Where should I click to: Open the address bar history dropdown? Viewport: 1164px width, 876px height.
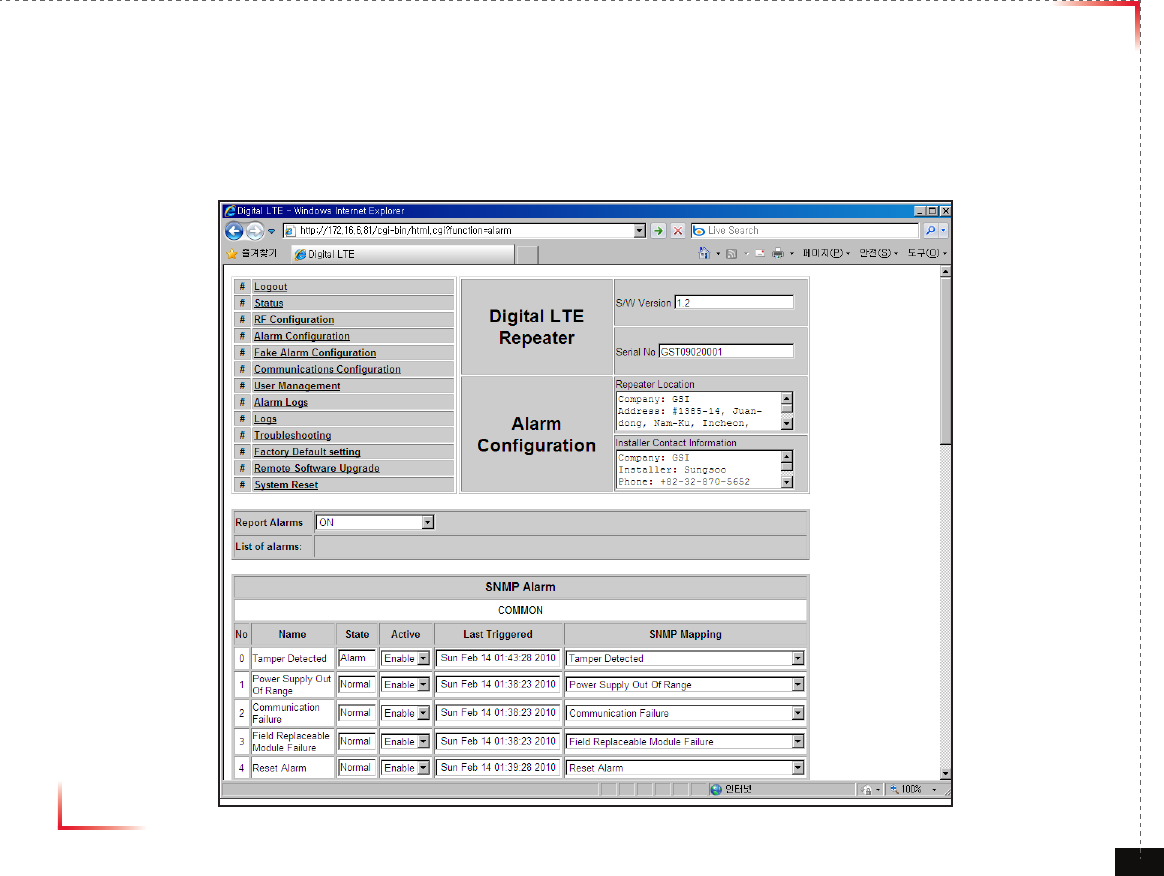click(639, 231)
